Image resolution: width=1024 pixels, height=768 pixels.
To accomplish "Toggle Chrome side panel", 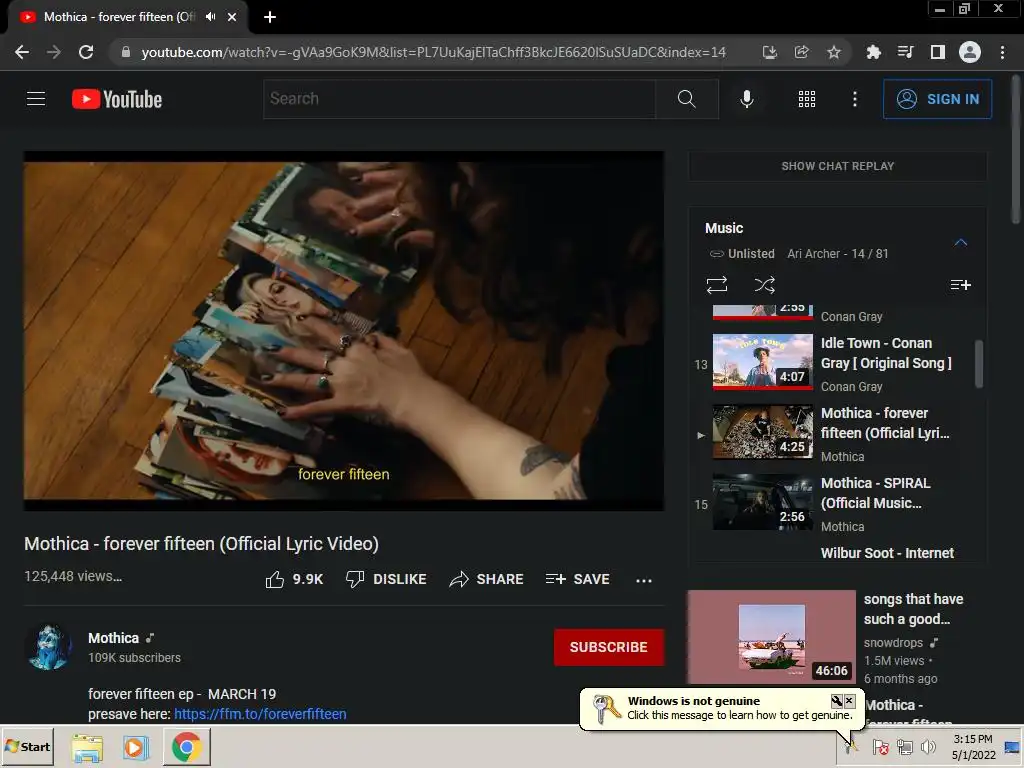I will (x=937, y=52).
